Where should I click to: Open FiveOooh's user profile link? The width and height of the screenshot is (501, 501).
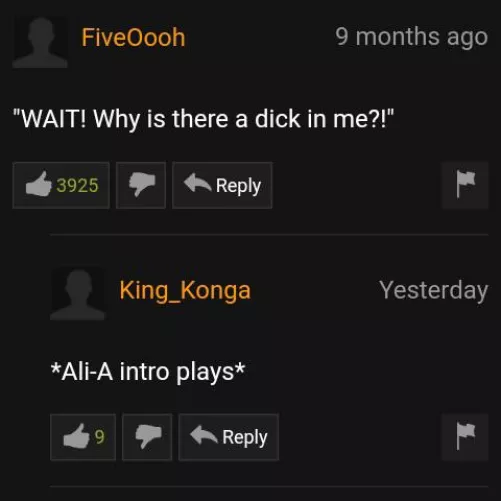click(133, 37)
